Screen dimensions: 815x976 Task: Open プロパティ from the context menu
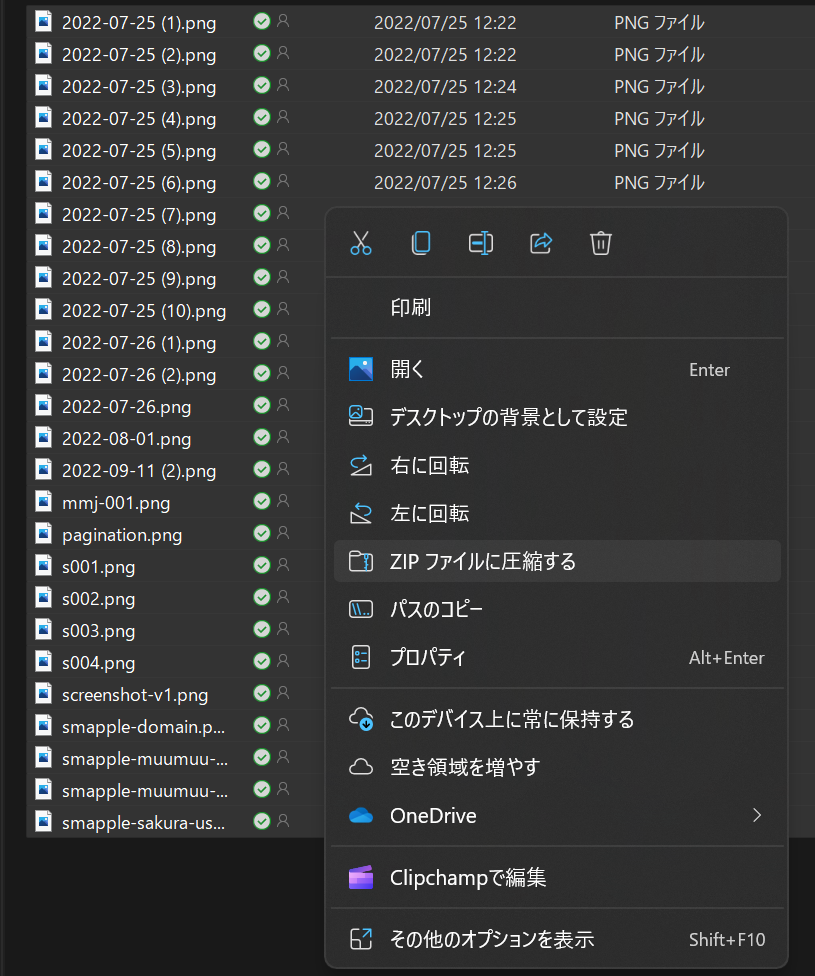click(x=428, y=658)
